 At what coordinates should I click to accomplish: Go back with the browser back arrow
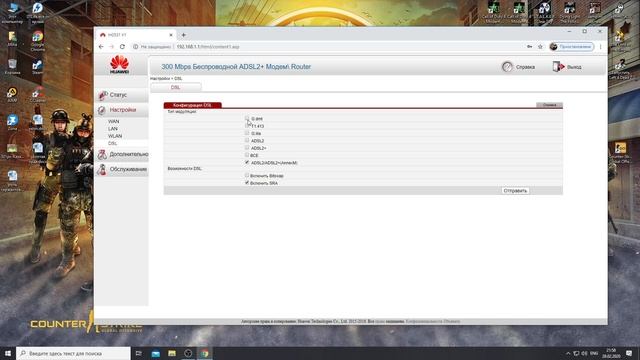click(x=101, y=47)
